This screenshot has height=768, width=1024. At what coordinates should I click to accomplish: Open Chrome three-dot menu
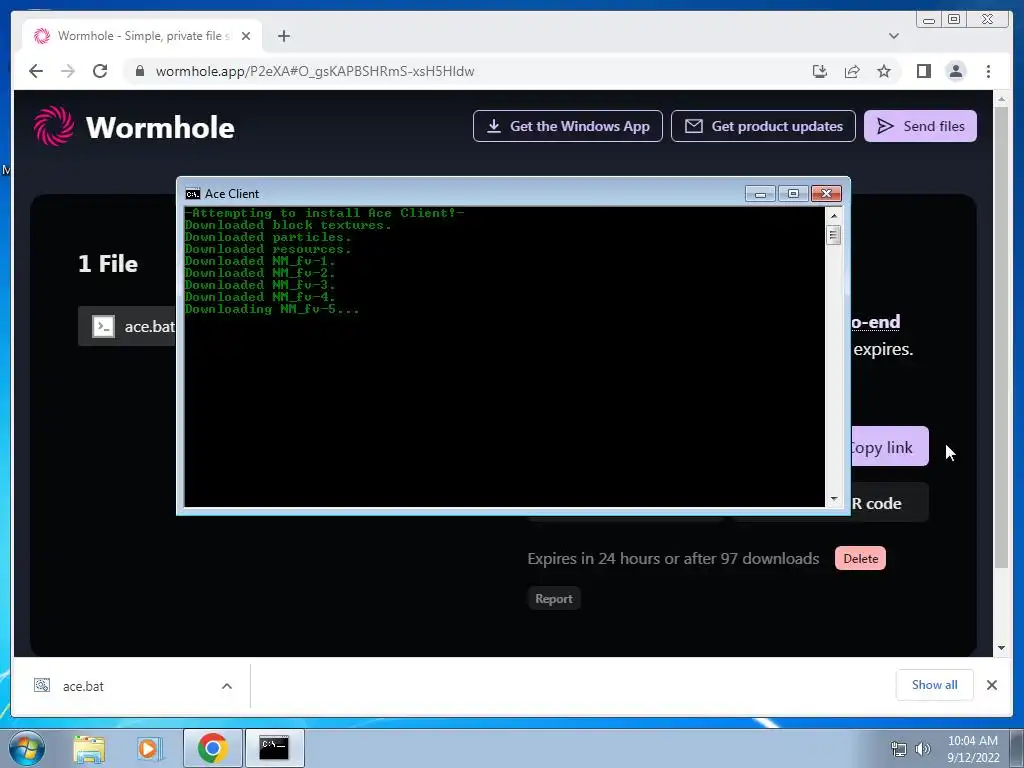point(988,71)
